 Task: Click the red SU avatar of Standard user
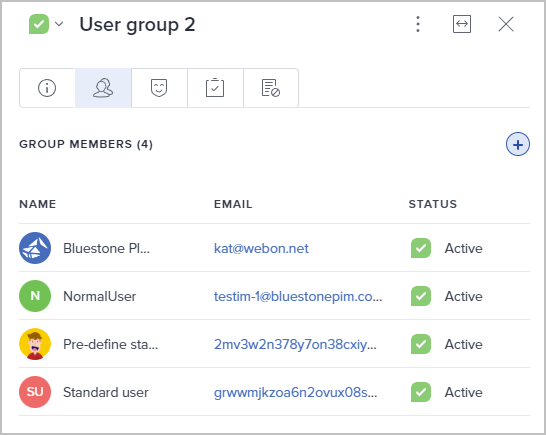[x=35, y=392]
